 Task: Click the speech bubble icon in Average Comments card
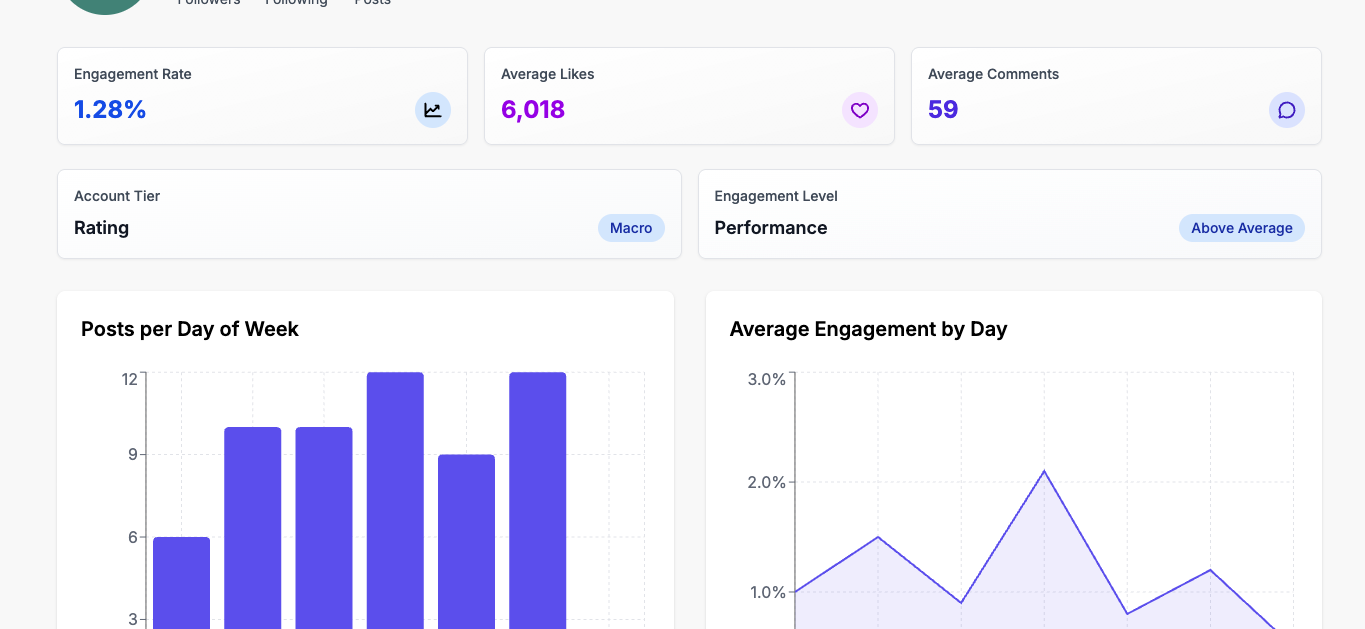[x=1286, y=110]
